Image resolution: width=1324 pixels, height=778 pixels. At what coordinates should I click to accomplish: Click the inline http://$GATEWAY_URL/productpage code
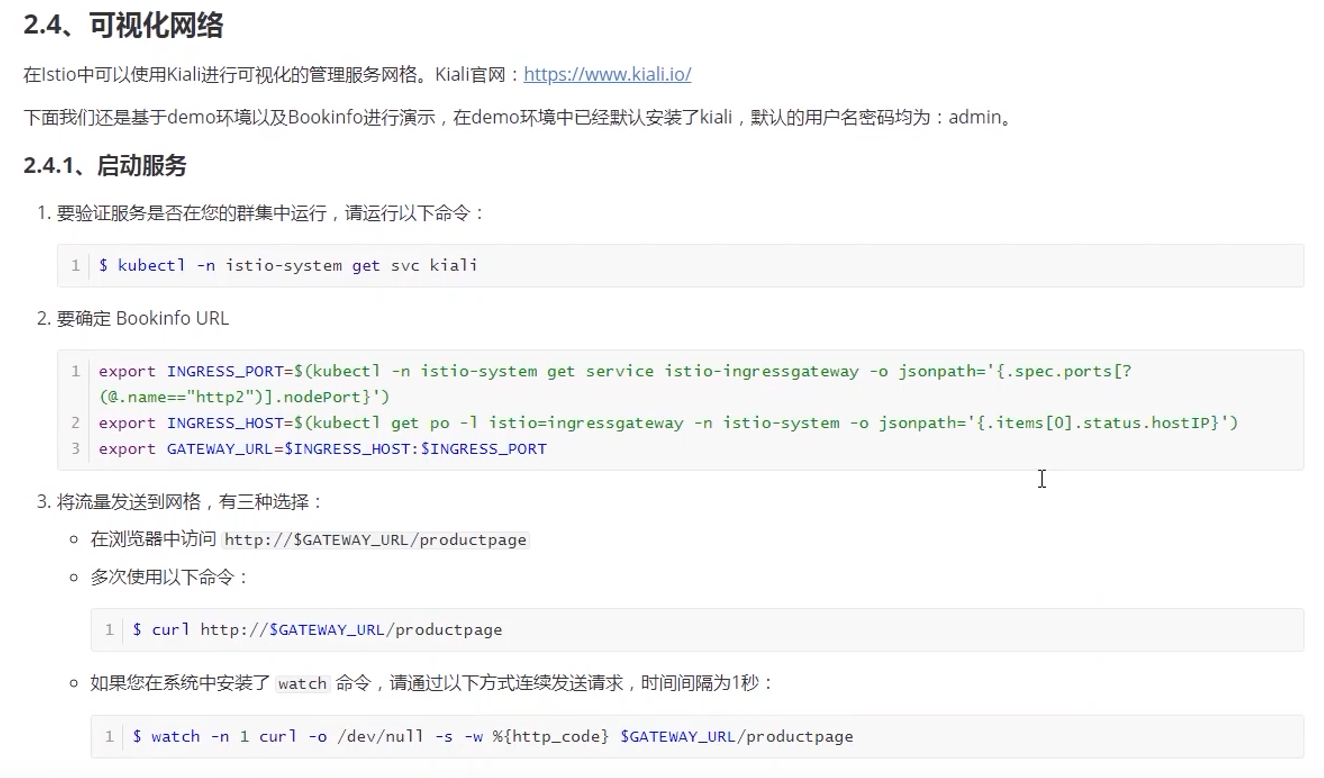pos(375,540)
